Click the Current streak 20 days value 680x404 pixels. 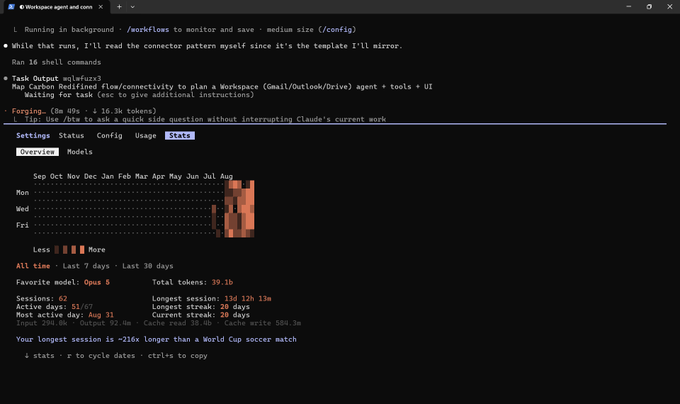tap(235, 315)
